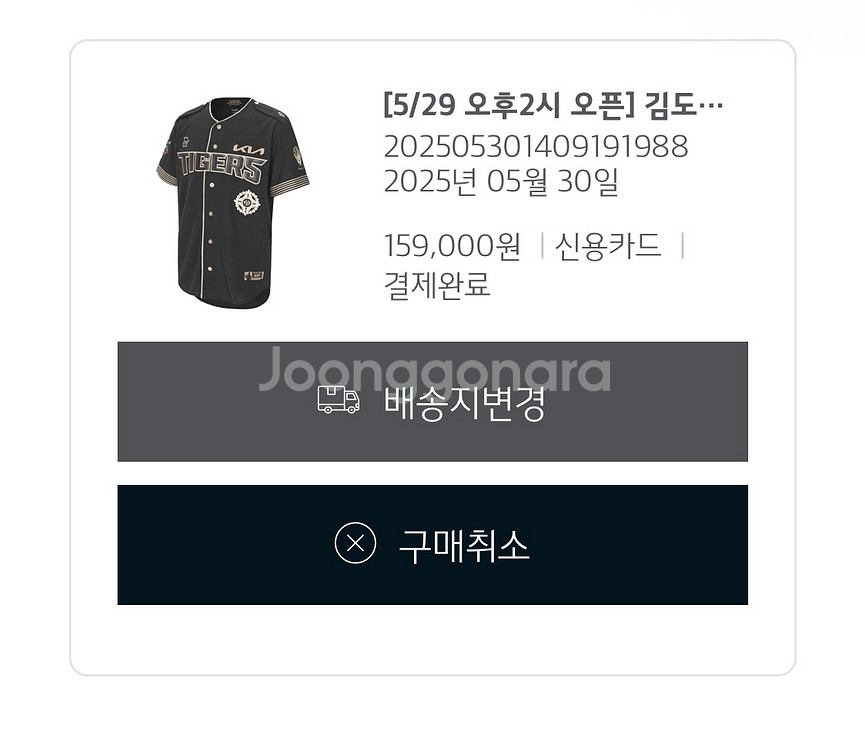Image resolution: width=866 pixels, height=750 pixels.
Task: Click the order date 2025년 05월 30일
Action: click(x=501, y=182)
